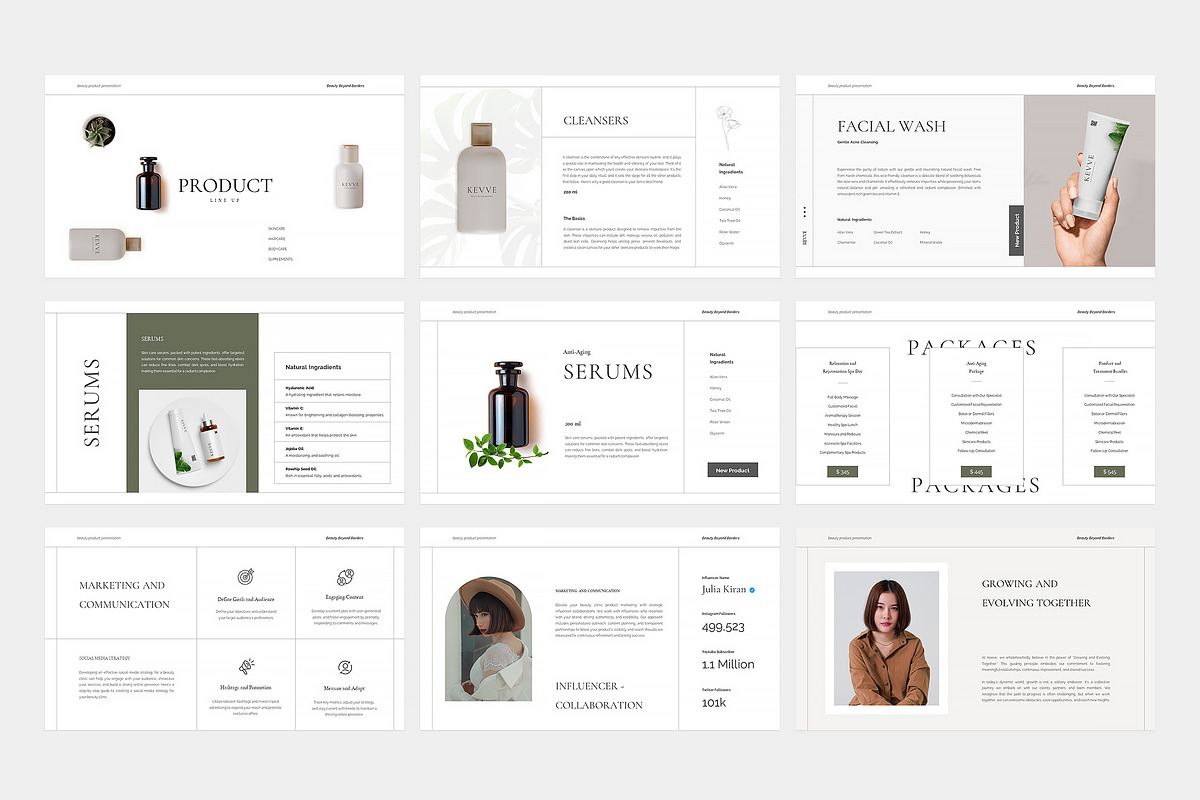Click the Engaging Content label
Image resolution: width=1200 pixels, height=800 pixels.
(x=344, y=598)
